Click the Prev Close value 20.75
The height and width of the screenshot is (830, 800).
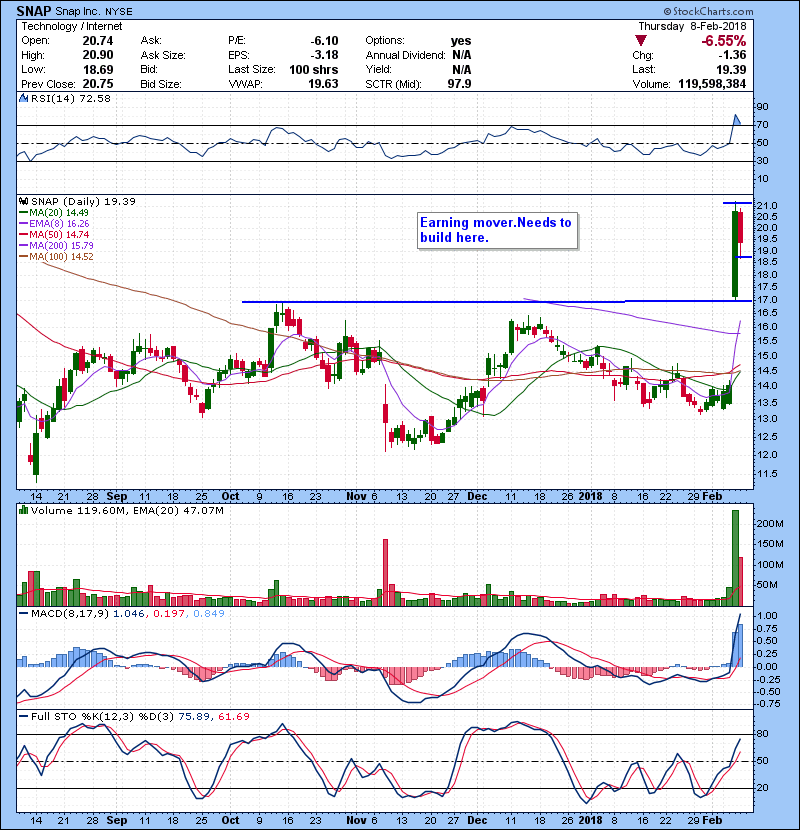98,84
